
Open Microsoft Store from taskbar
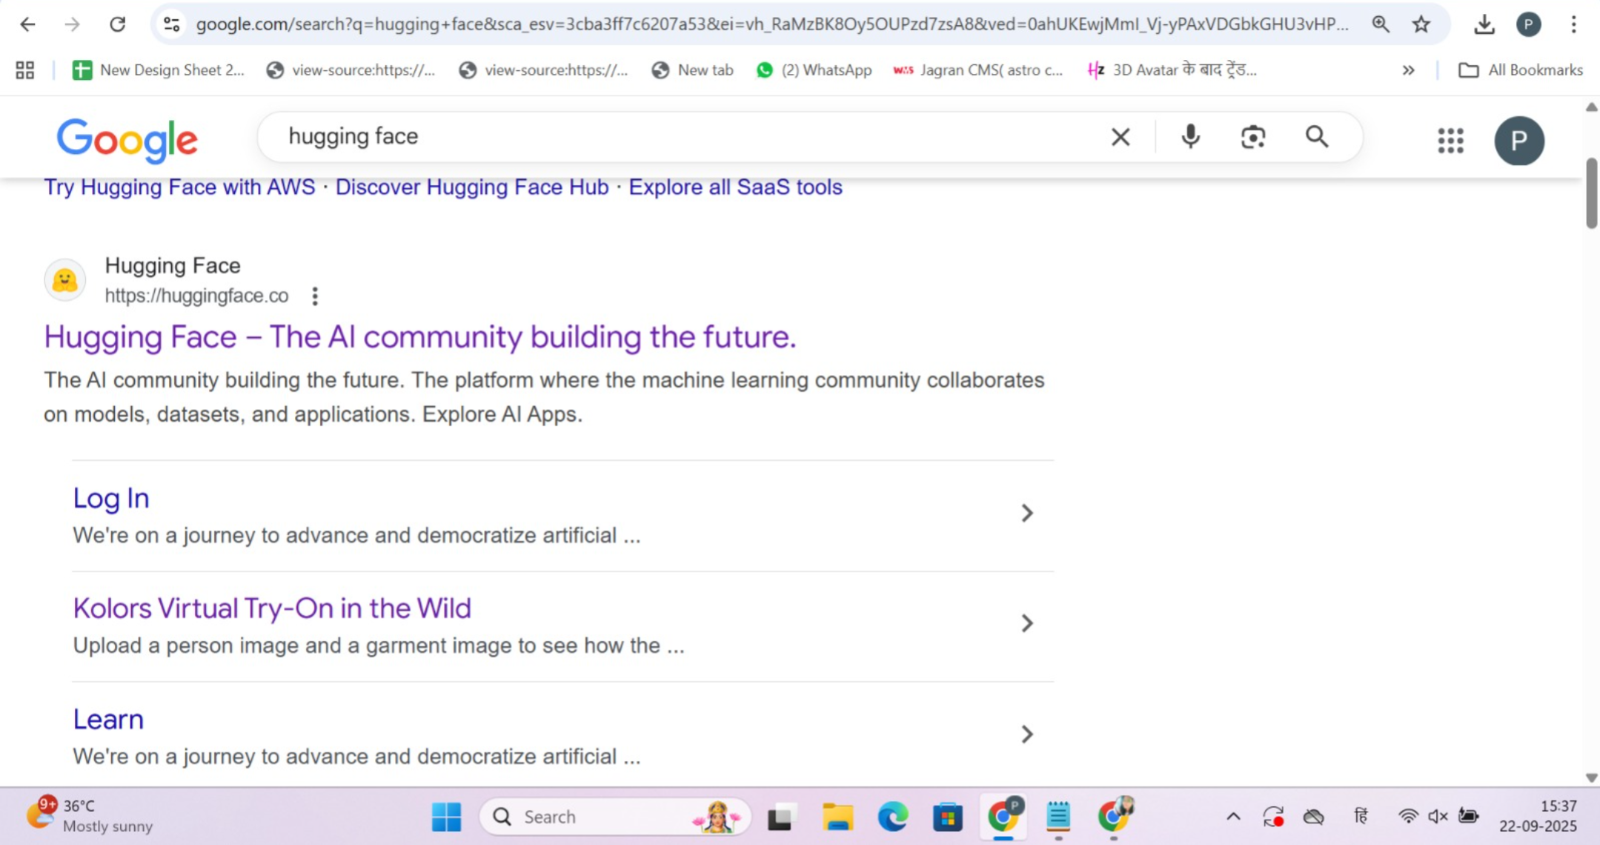pos(947,817)
